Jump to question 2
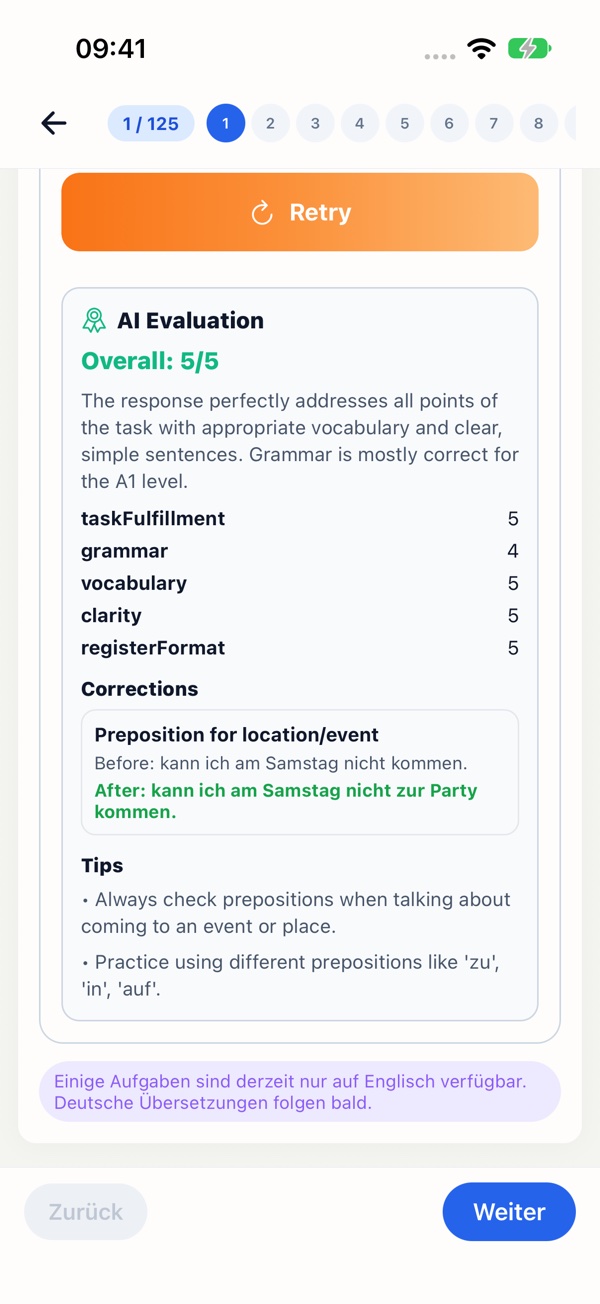Viewport: 600px width, 1304px height. point(270,124)
